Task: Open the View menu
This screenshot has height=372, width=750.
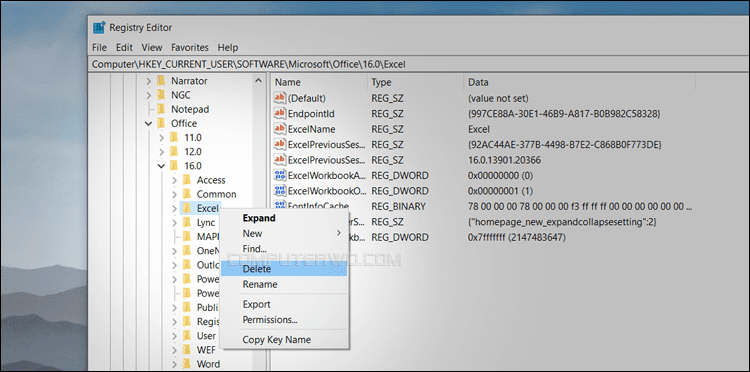Action: pos(152,47)
